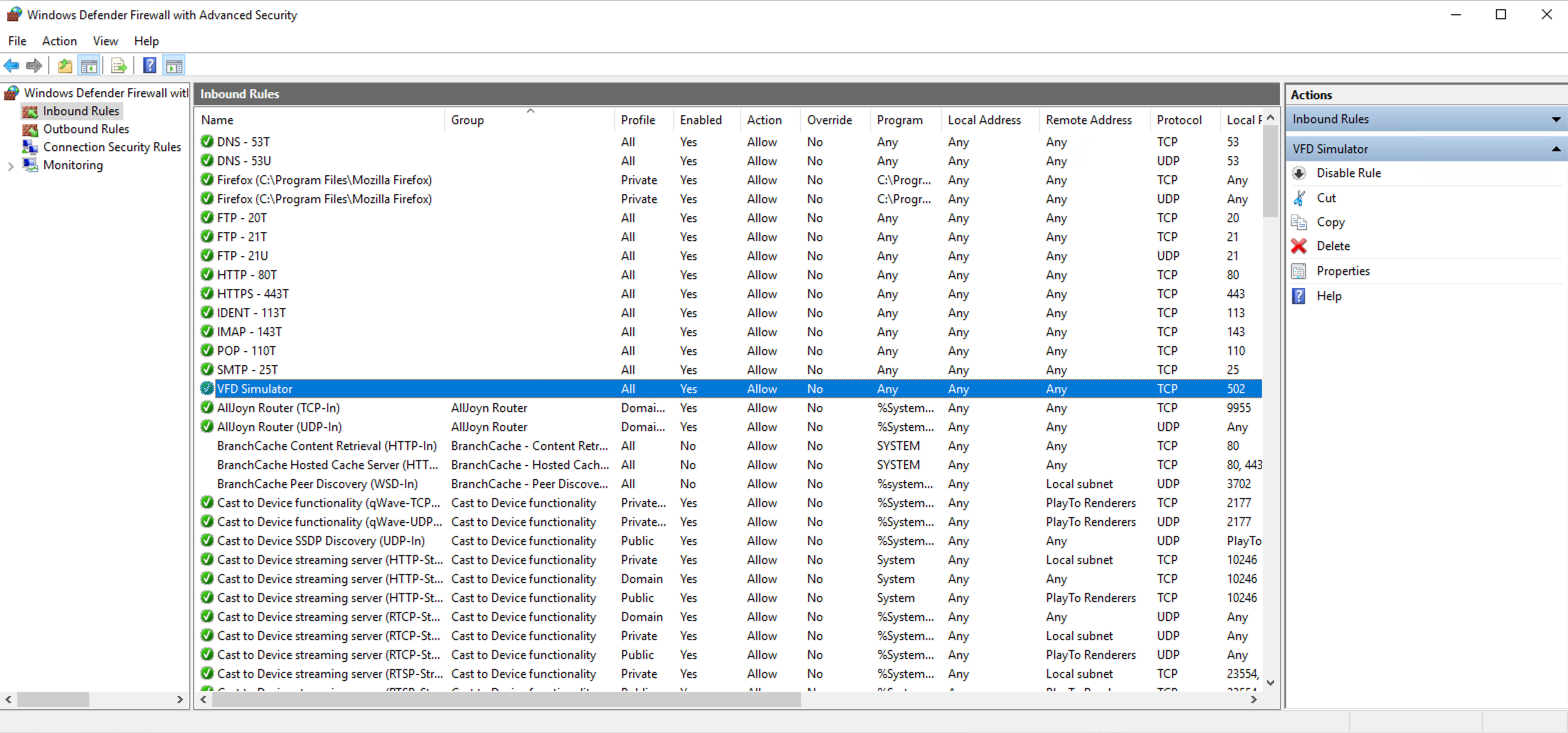Click the Disable Rule icon in the Actions pane
This screenshot has width=1568, height=733.
1299,173
